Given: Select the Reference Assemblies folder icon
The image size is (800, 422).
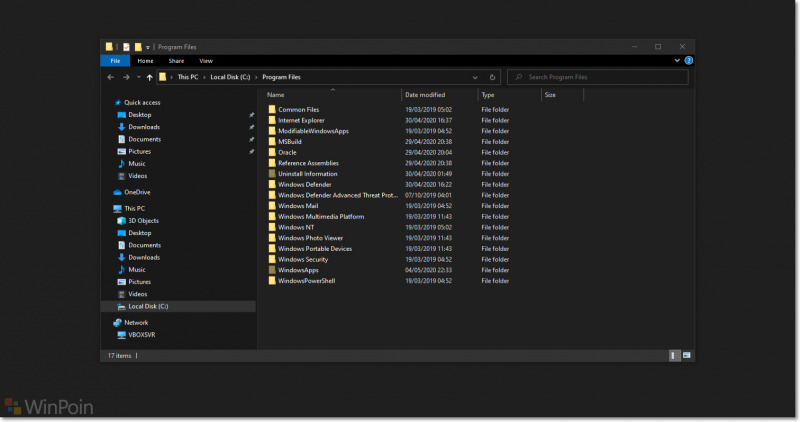Looking at the screenshot, I should pyautogui.click(x=272, y=163).
